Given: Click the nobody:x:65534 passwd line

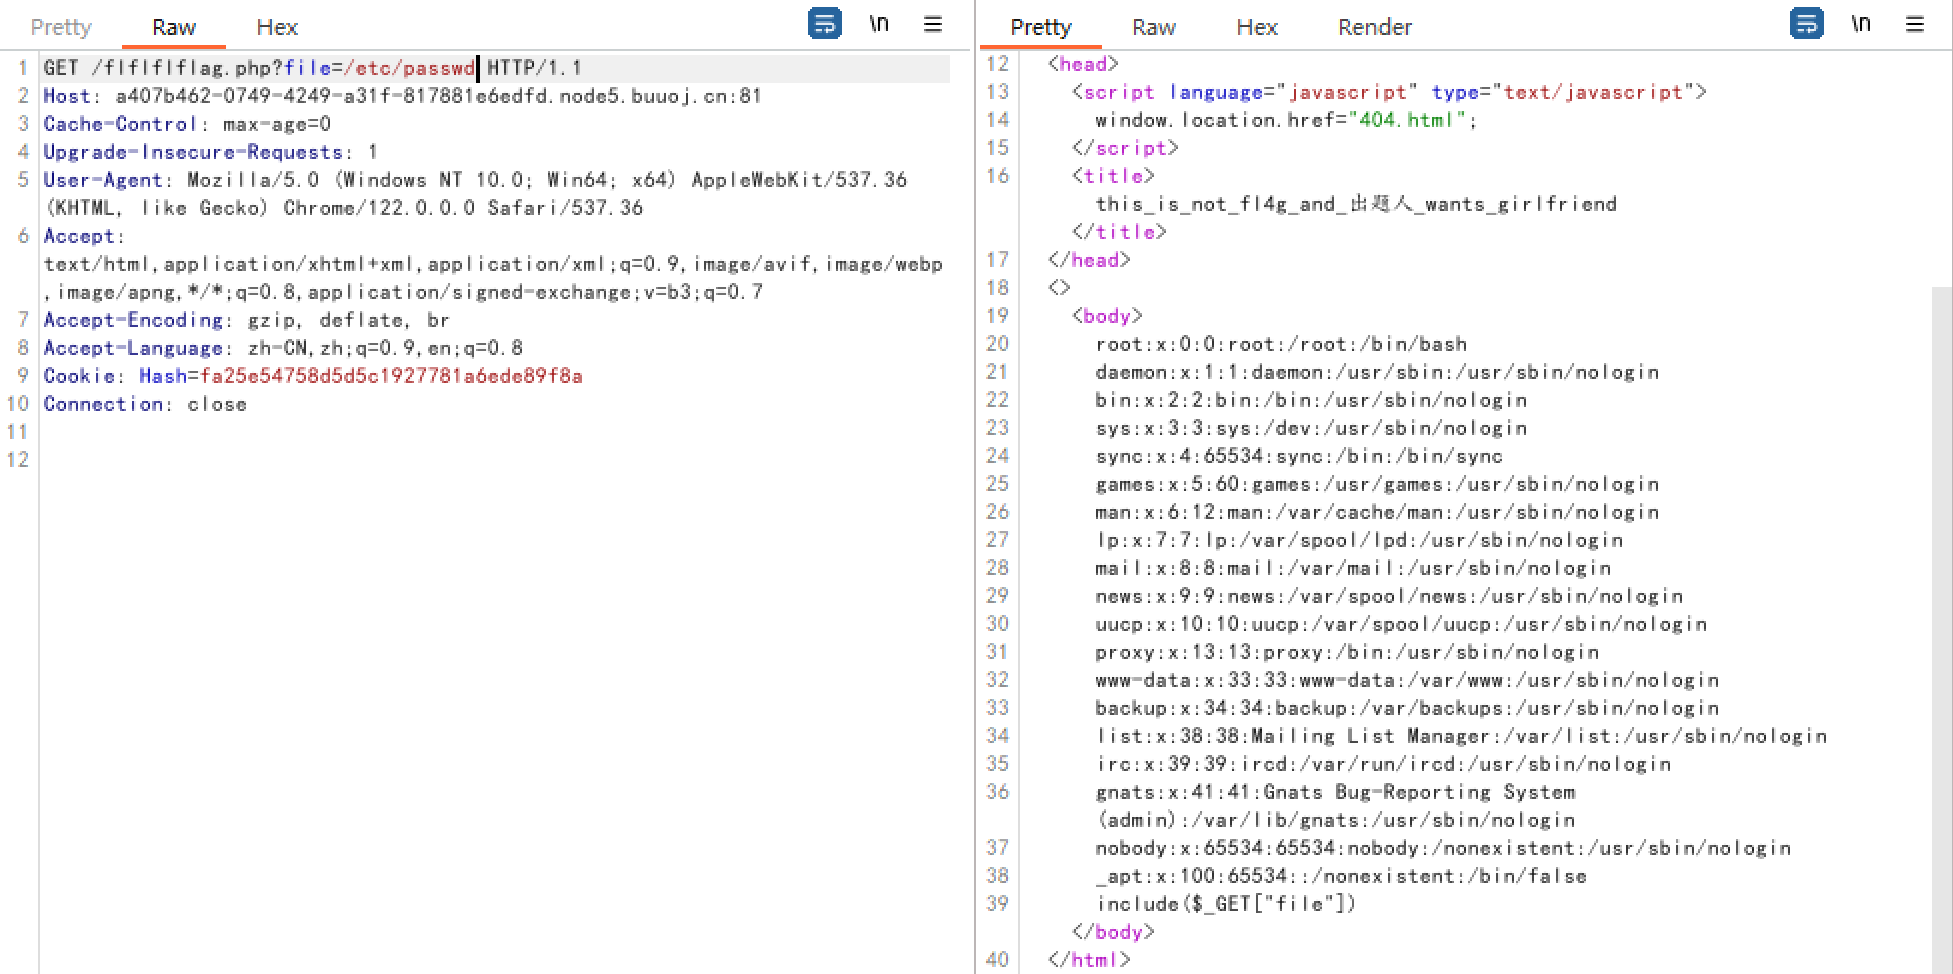Looking at the screenshot, I should (x=1443, y=848).
